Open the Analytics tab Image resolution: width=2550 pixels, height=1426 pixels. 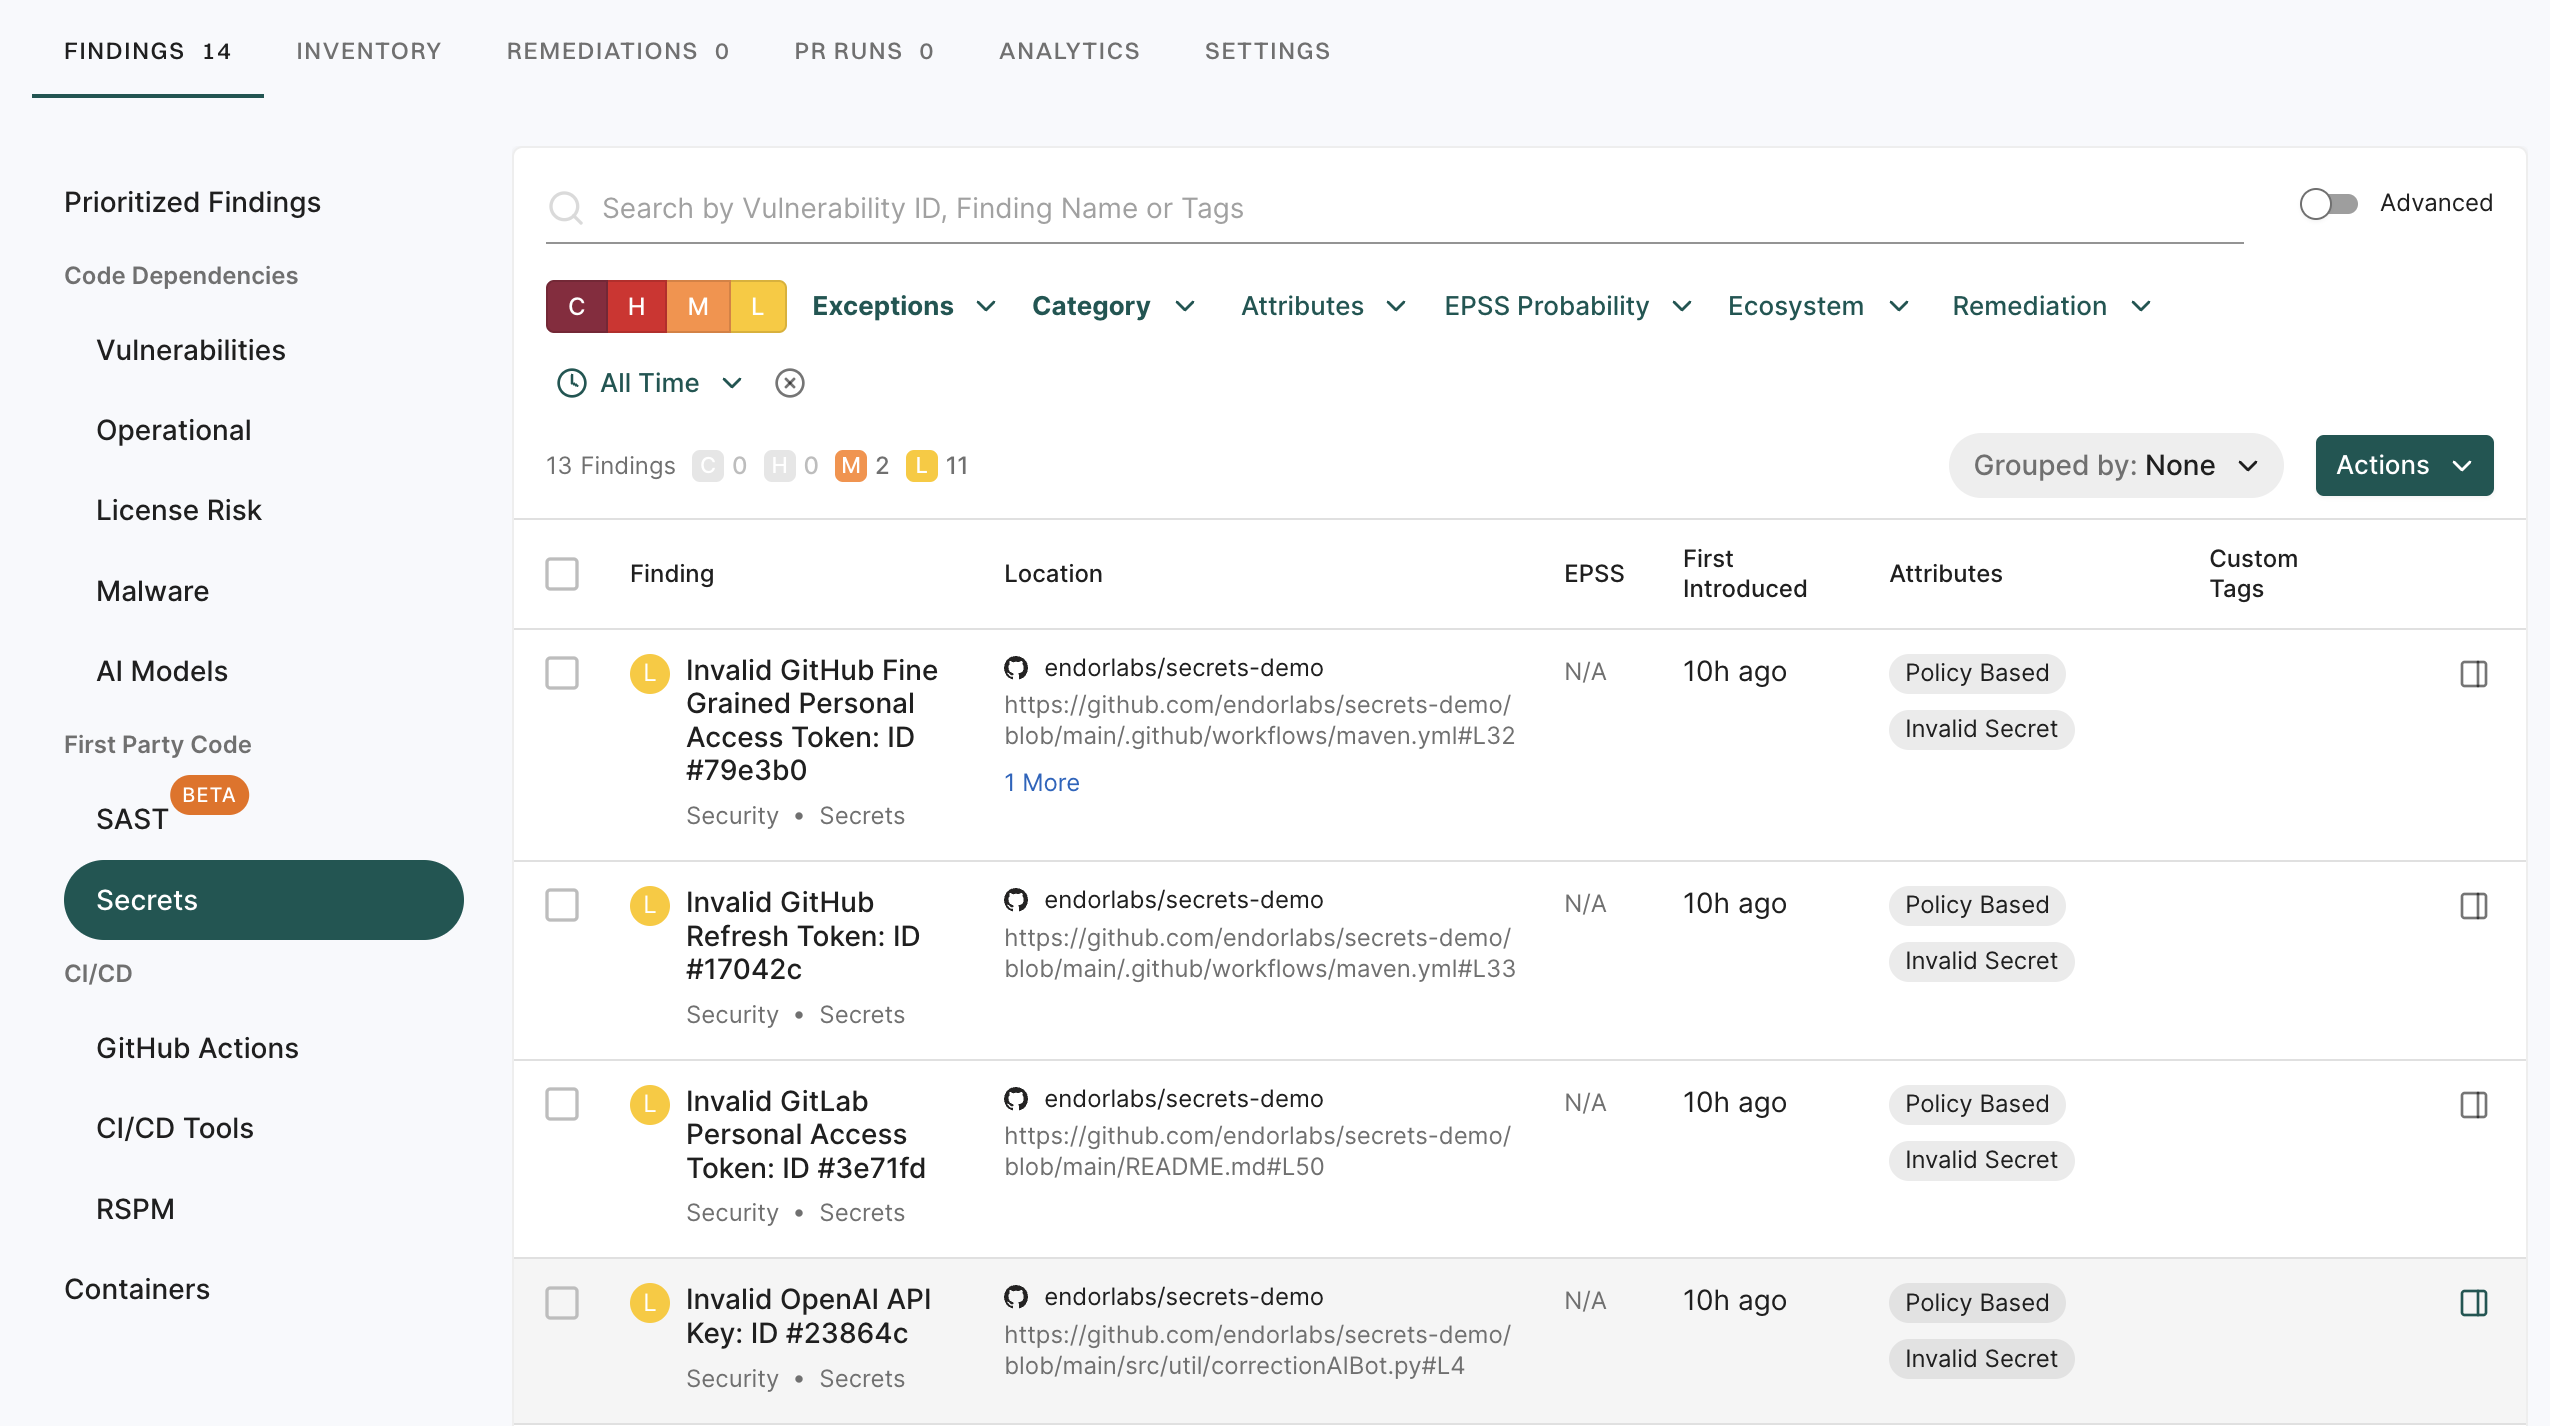[x=1069, y=51]
